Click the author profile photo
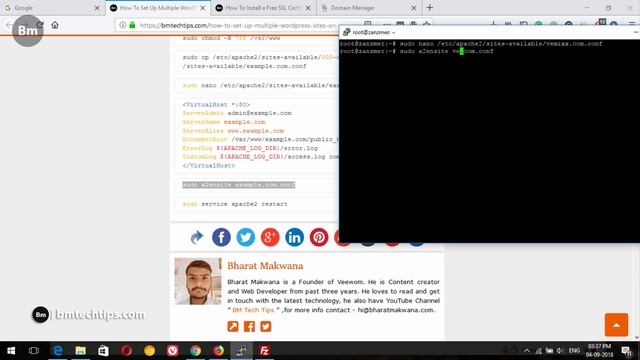This screenshot has height=360, width=640. tap(198, 281)
